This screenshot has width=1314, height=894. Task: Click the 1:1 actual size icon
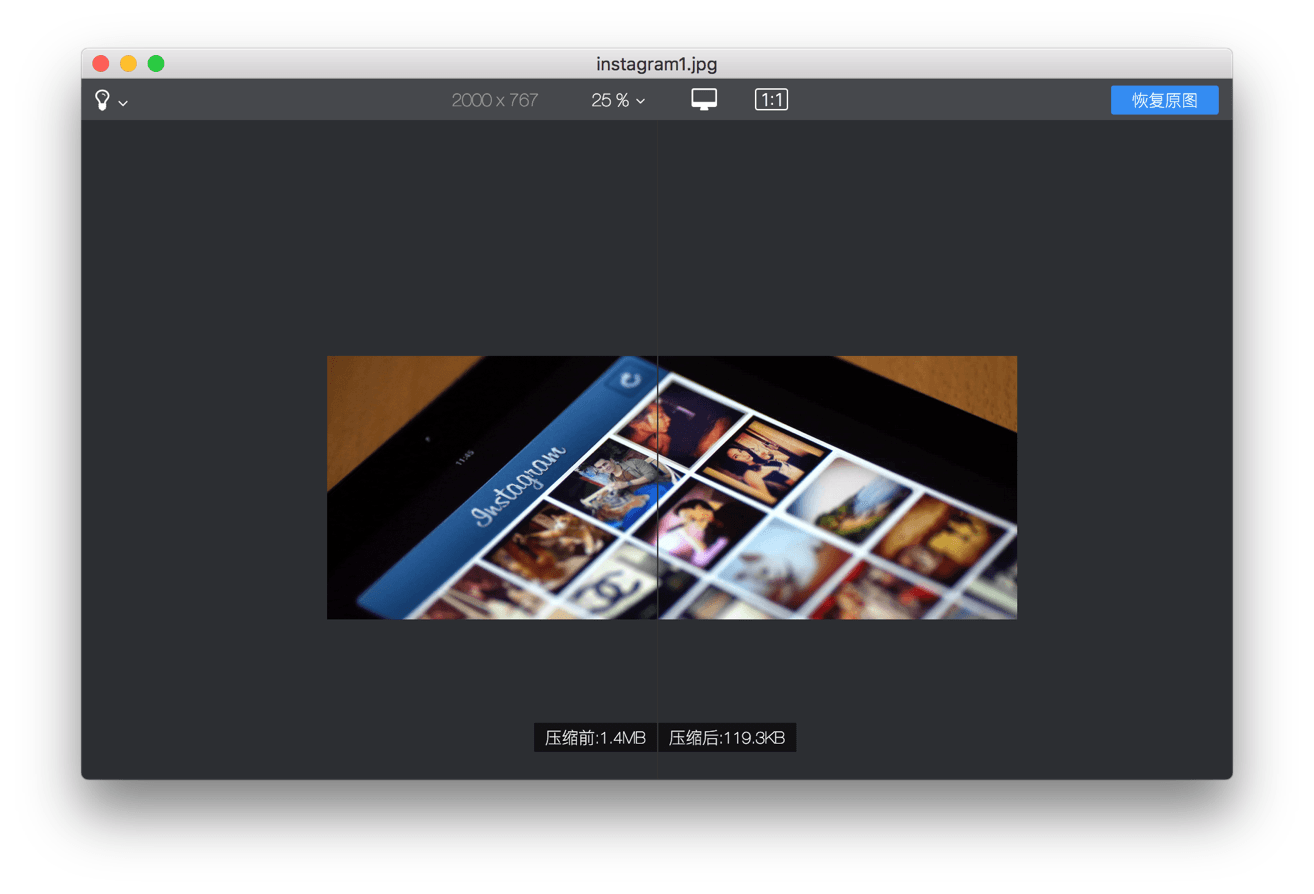click(x=771, y=99)
